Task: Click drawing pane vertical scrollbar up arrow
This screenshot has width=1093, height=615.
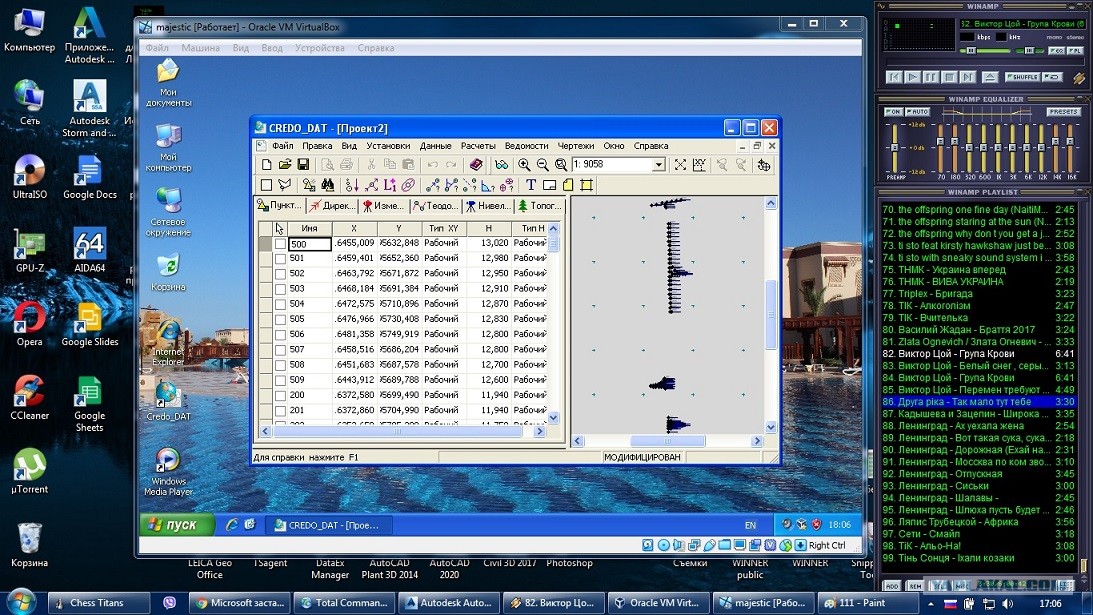Action: 771,204
